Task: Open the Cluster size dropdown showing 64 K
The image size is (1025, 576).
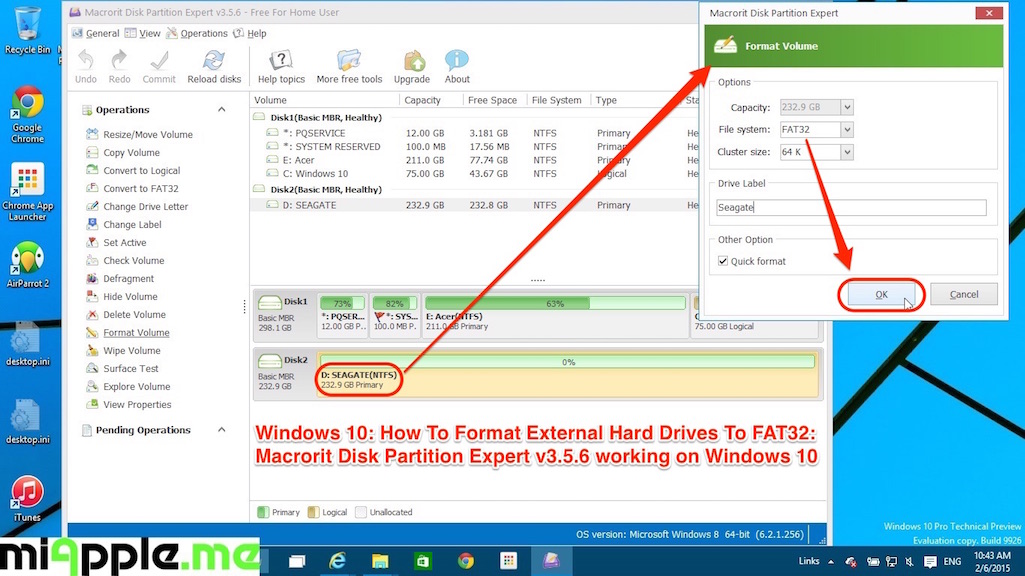Action: [849, 151]
